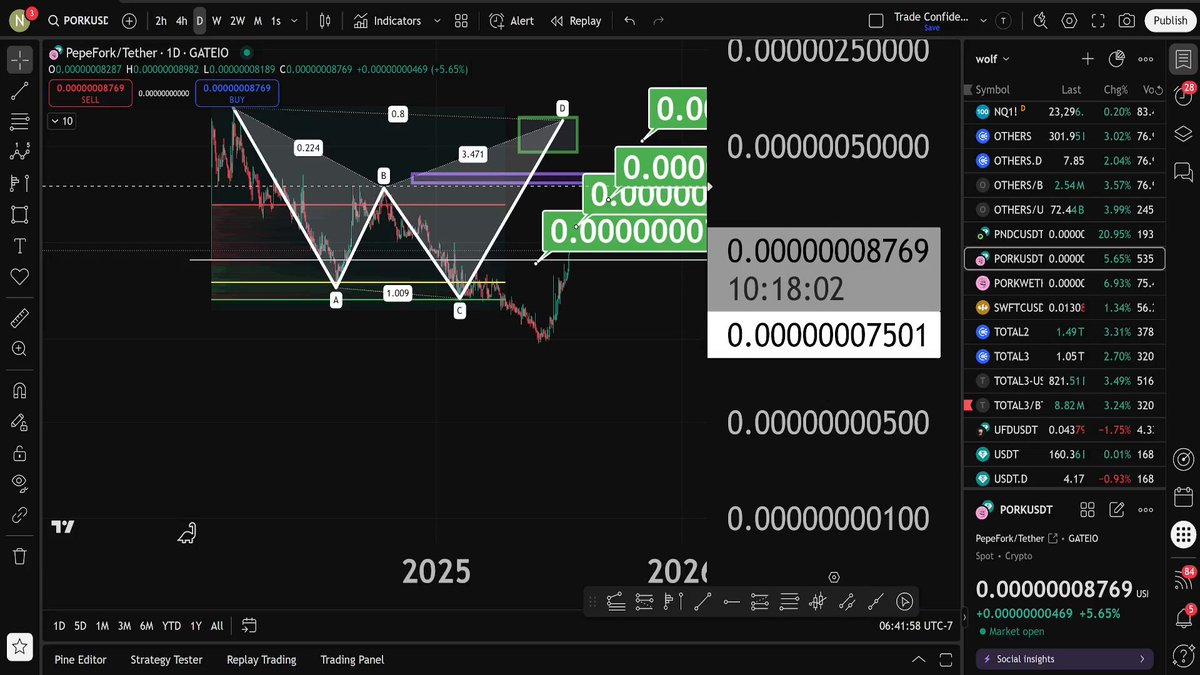Open the candle chart type selector

coord(325,20)
